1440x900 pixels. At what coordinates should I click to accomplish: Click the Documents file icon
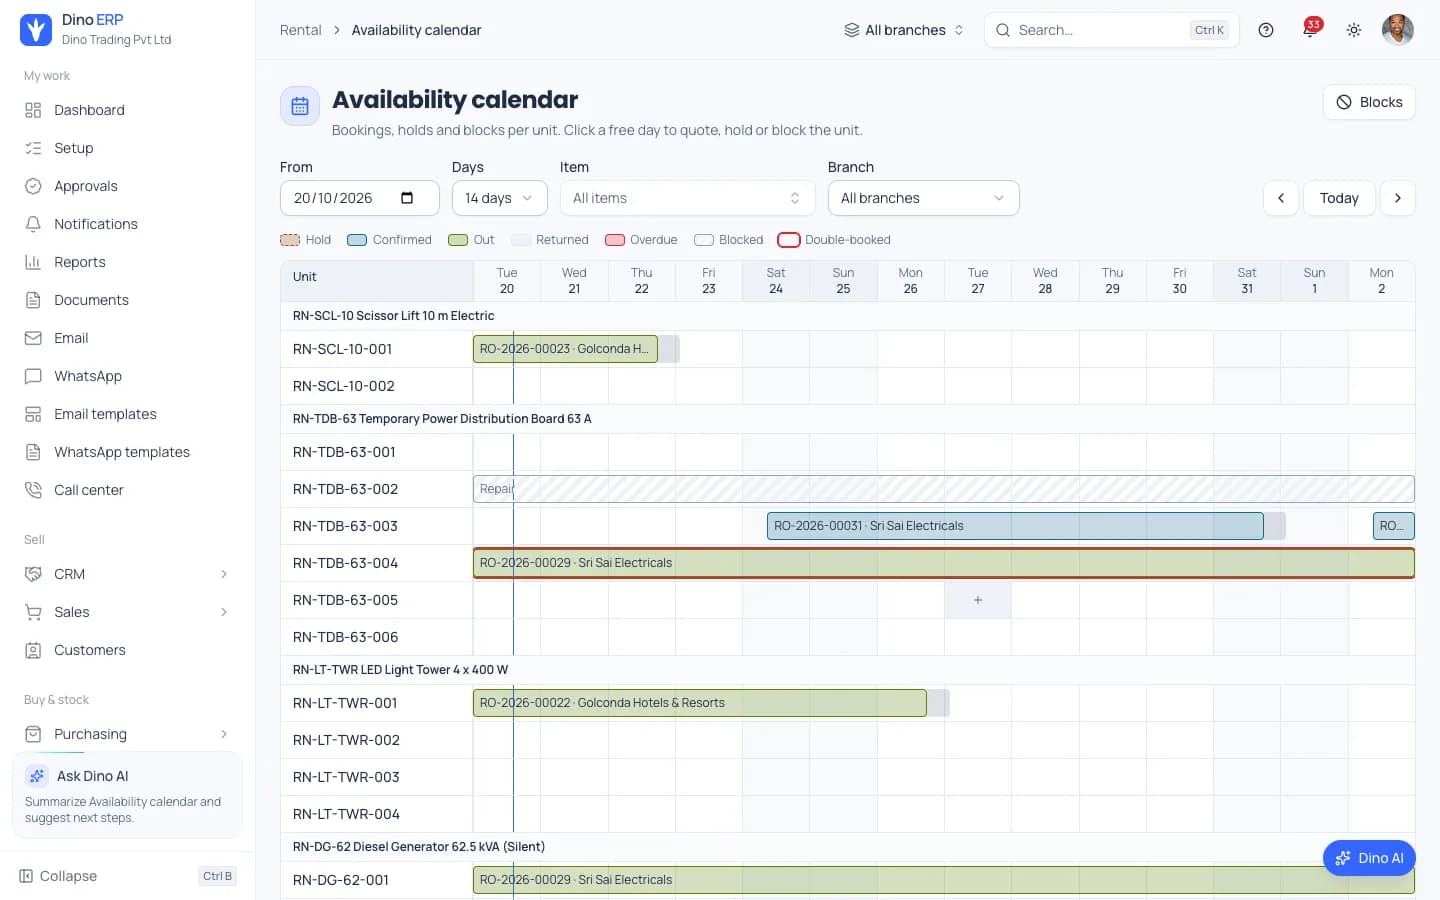tap(33, 300)
